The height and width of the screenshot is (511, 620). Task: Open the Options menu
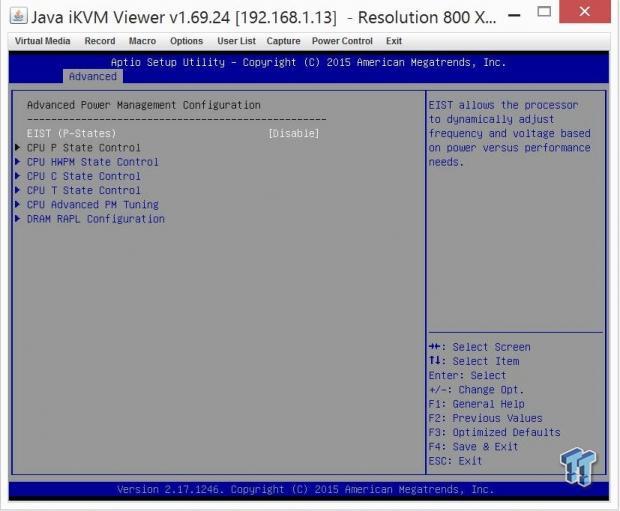[x=186, y=41]
